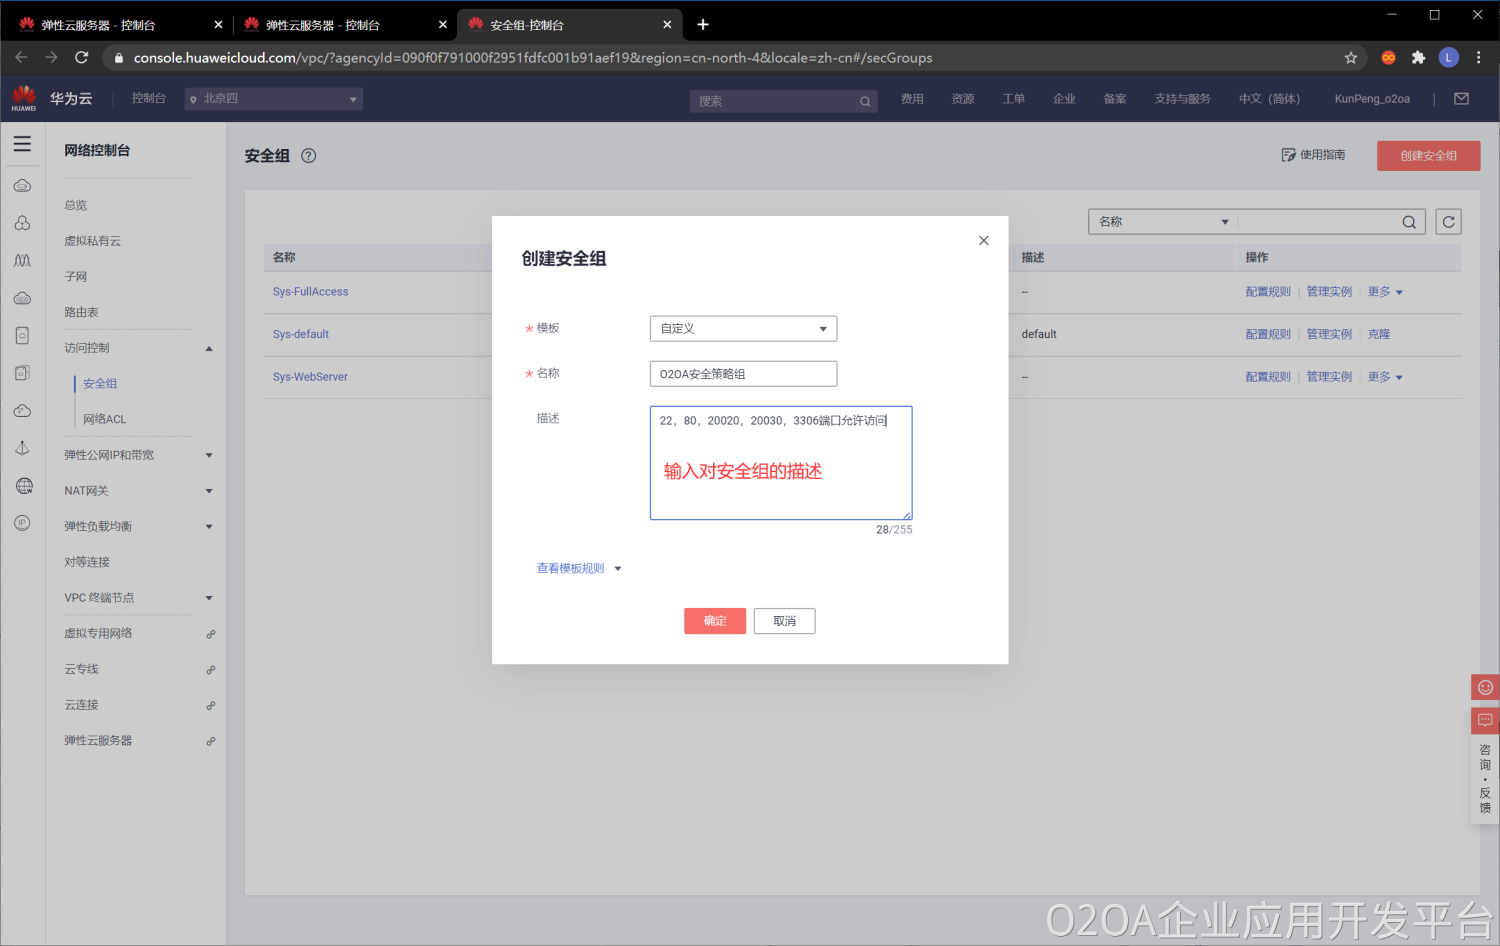Click the Huawei Cloud logo
The image size is (1500, 946).
[24, 98]
